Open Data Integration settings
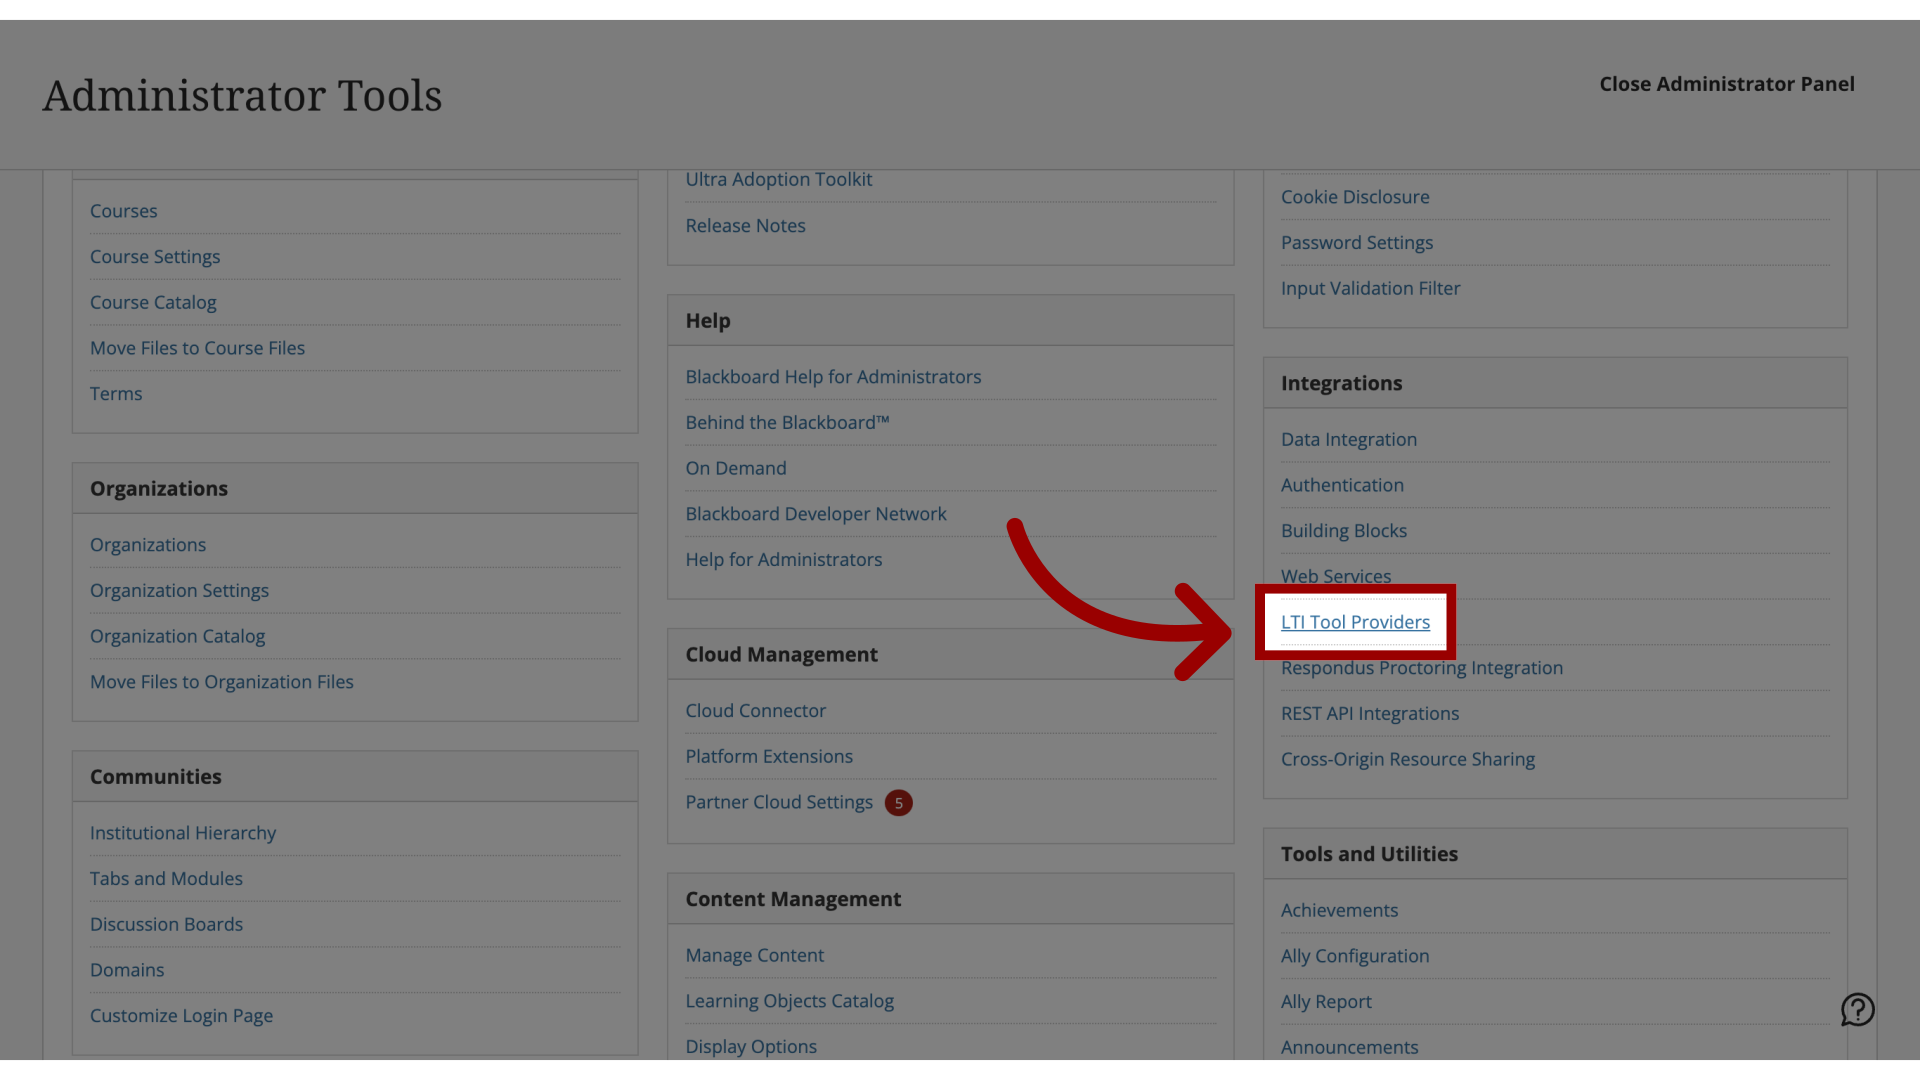1920x1080 pixels. click(1349, 439)
